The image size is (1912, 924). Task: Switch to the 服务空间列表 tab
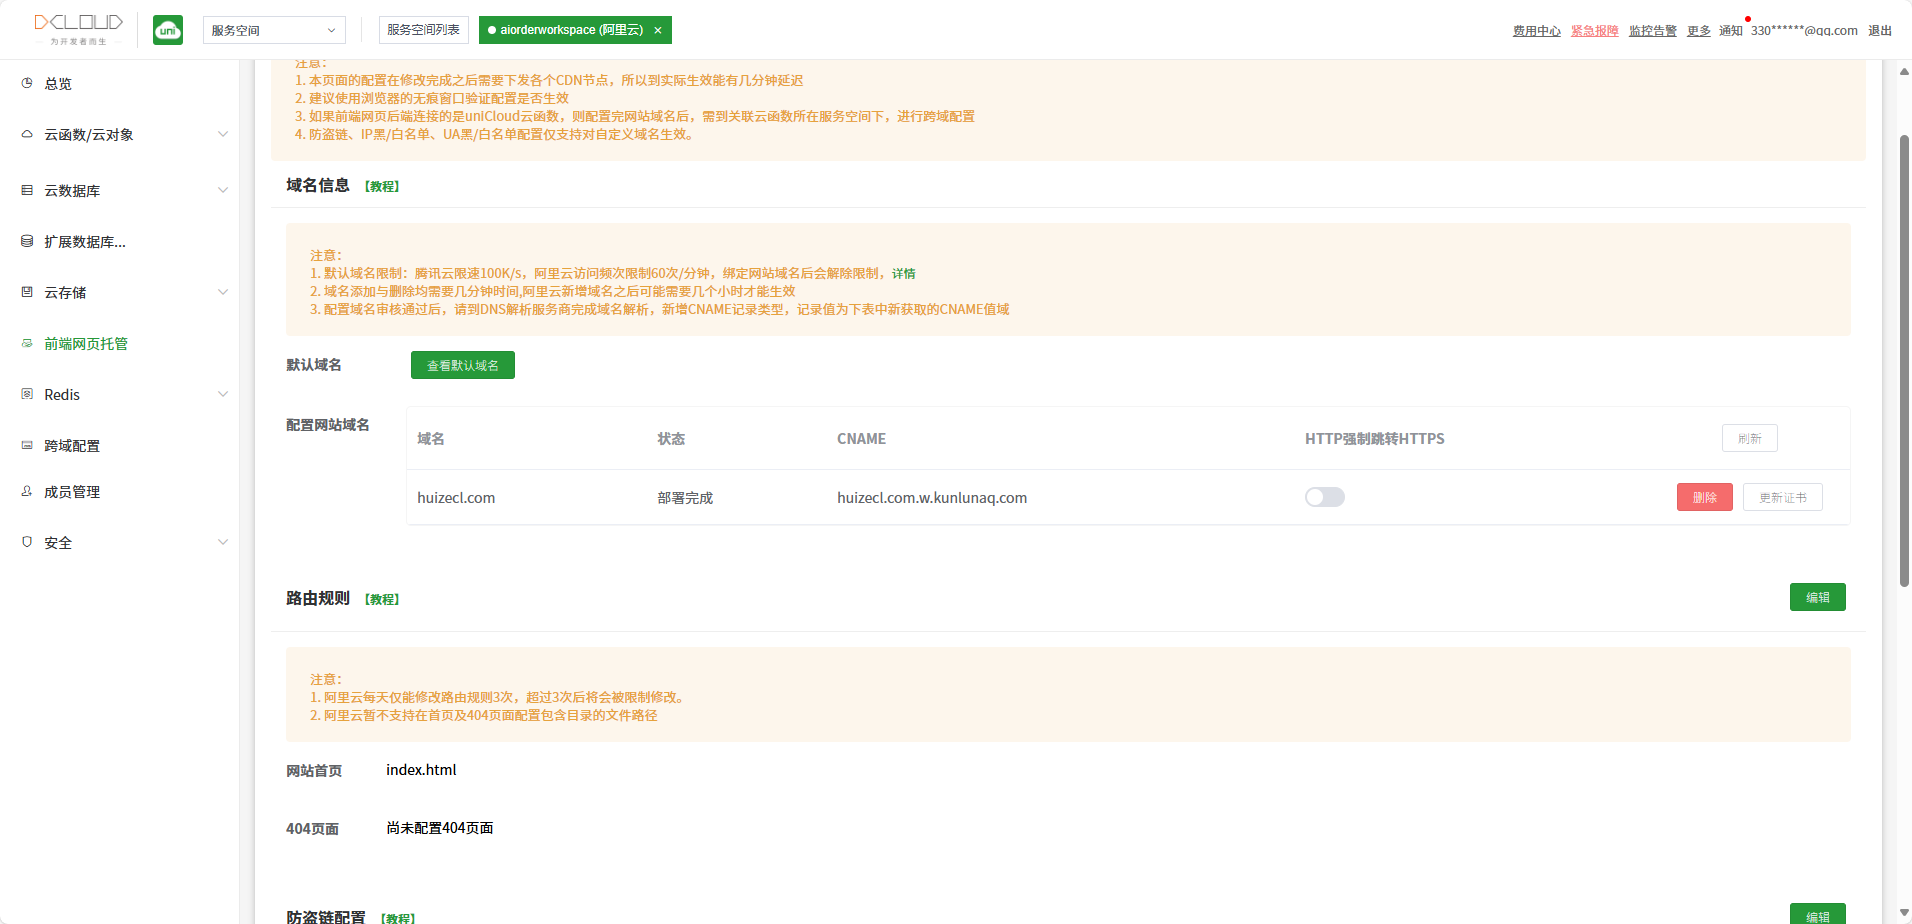click(x=423, y=30)
